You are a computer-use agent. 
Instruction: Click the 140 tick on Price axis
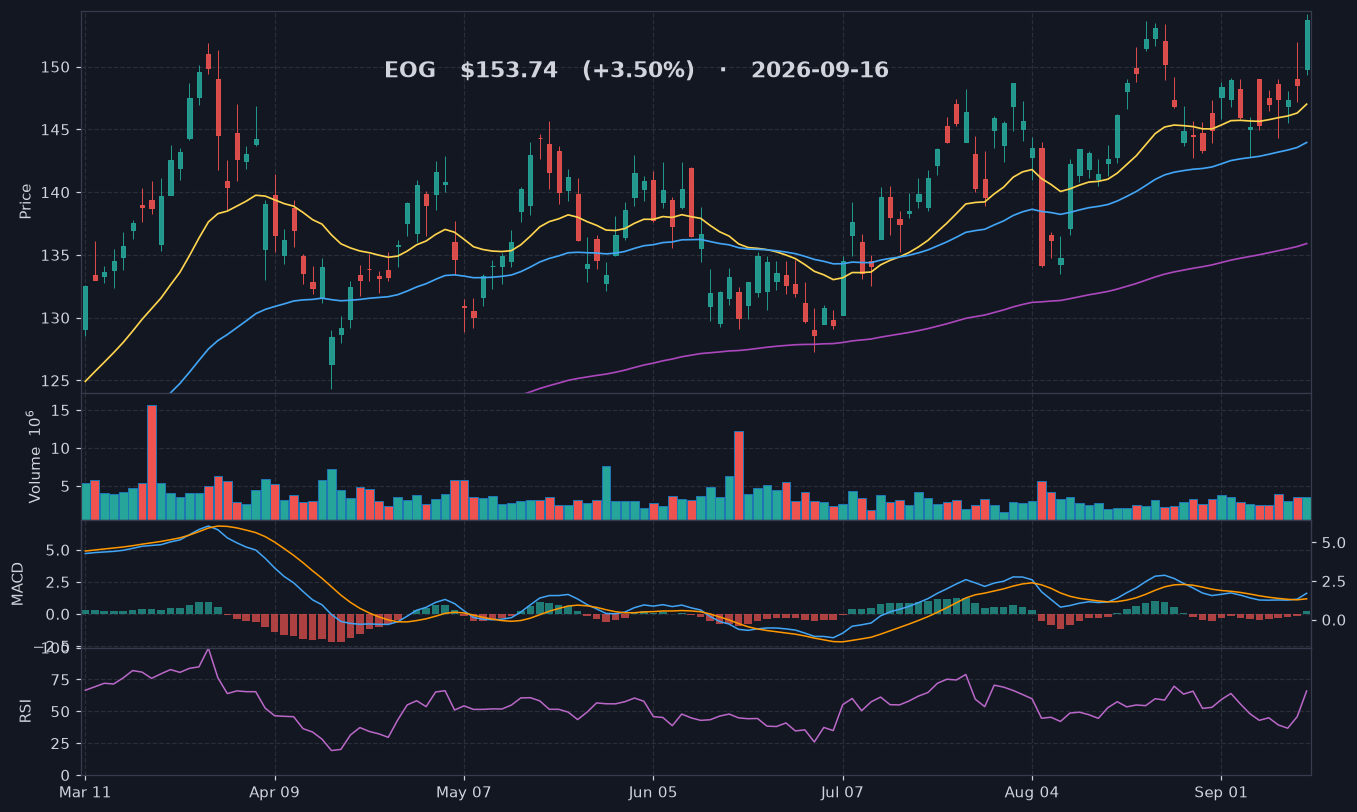pos(56,193)
